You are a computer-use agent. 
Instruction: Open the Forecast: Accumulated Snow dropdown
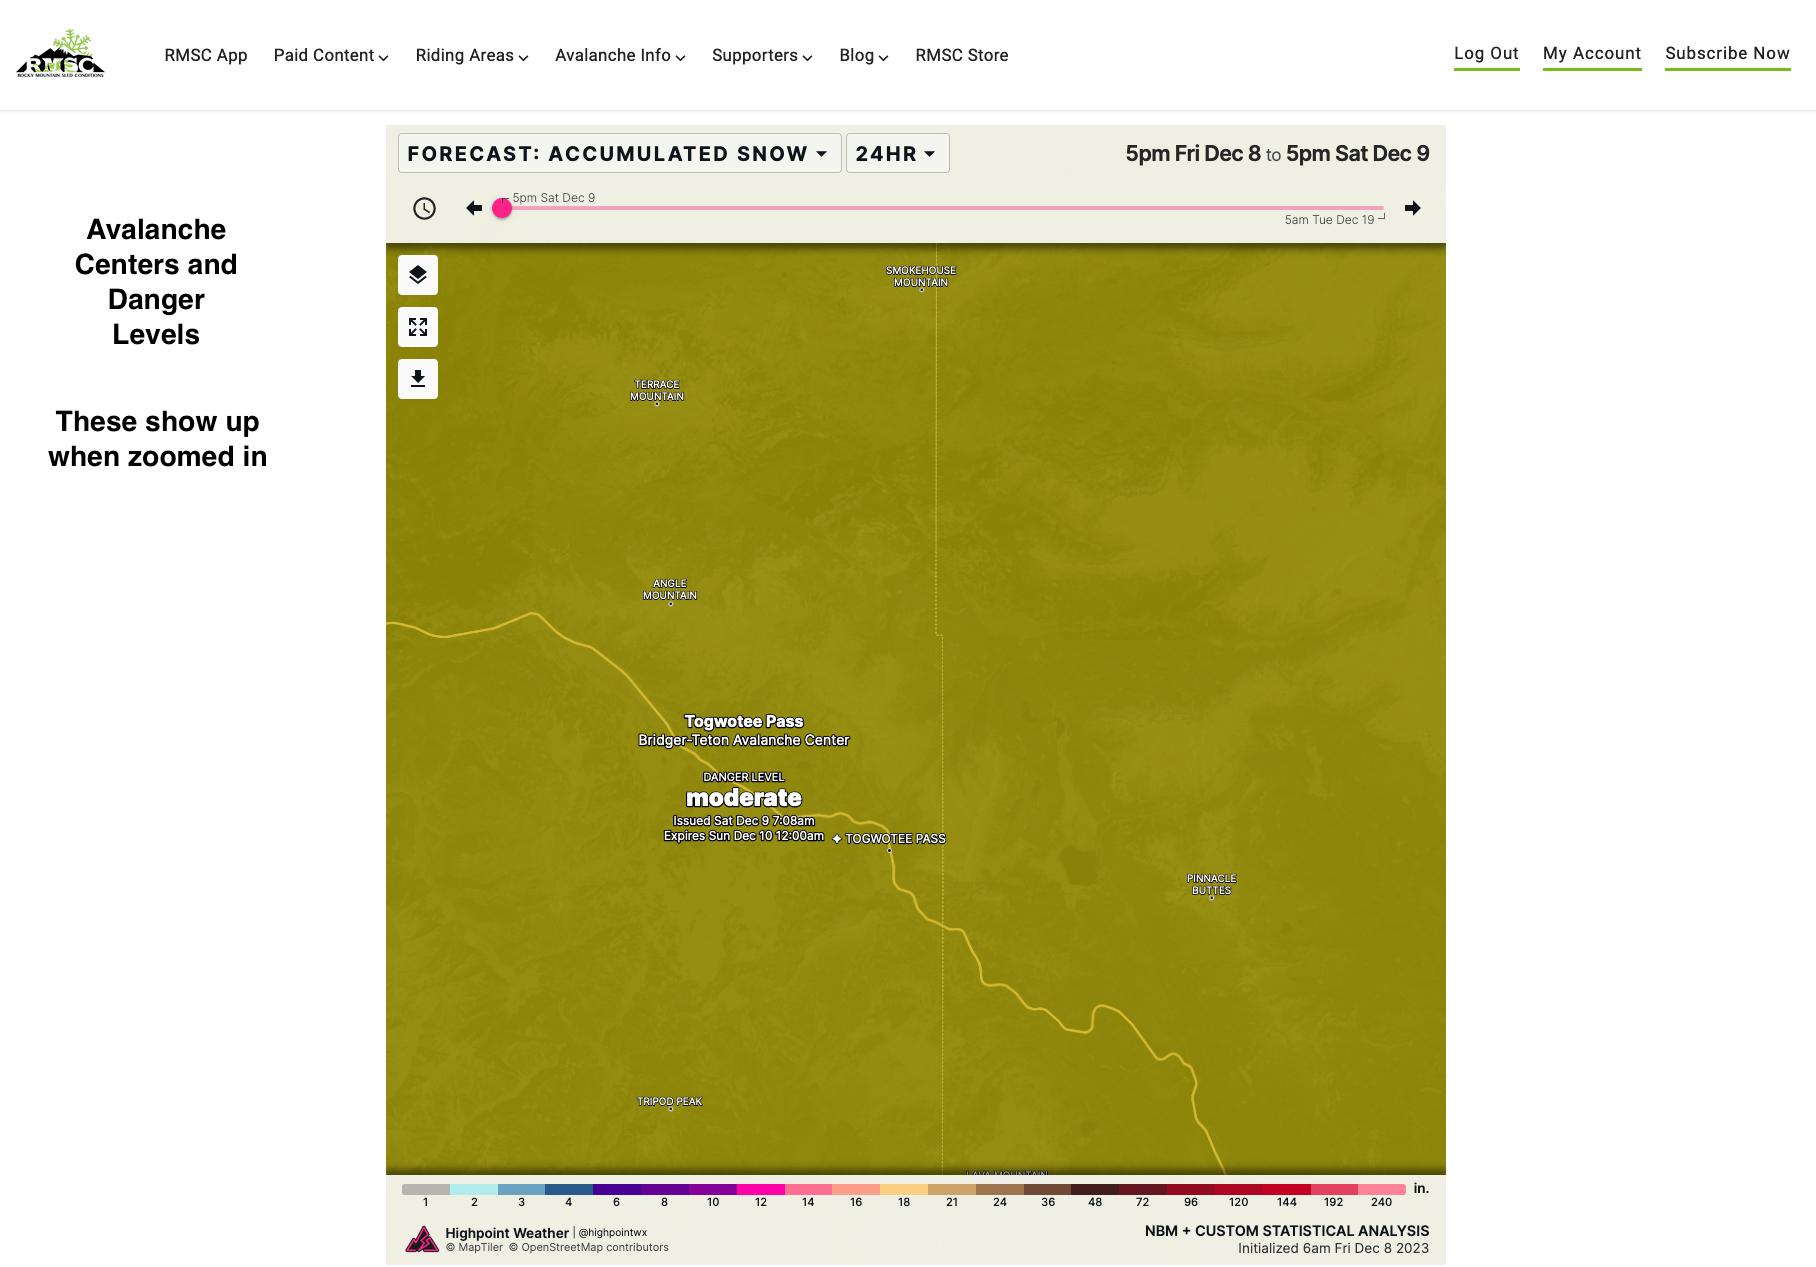click(x=619, y=153)
